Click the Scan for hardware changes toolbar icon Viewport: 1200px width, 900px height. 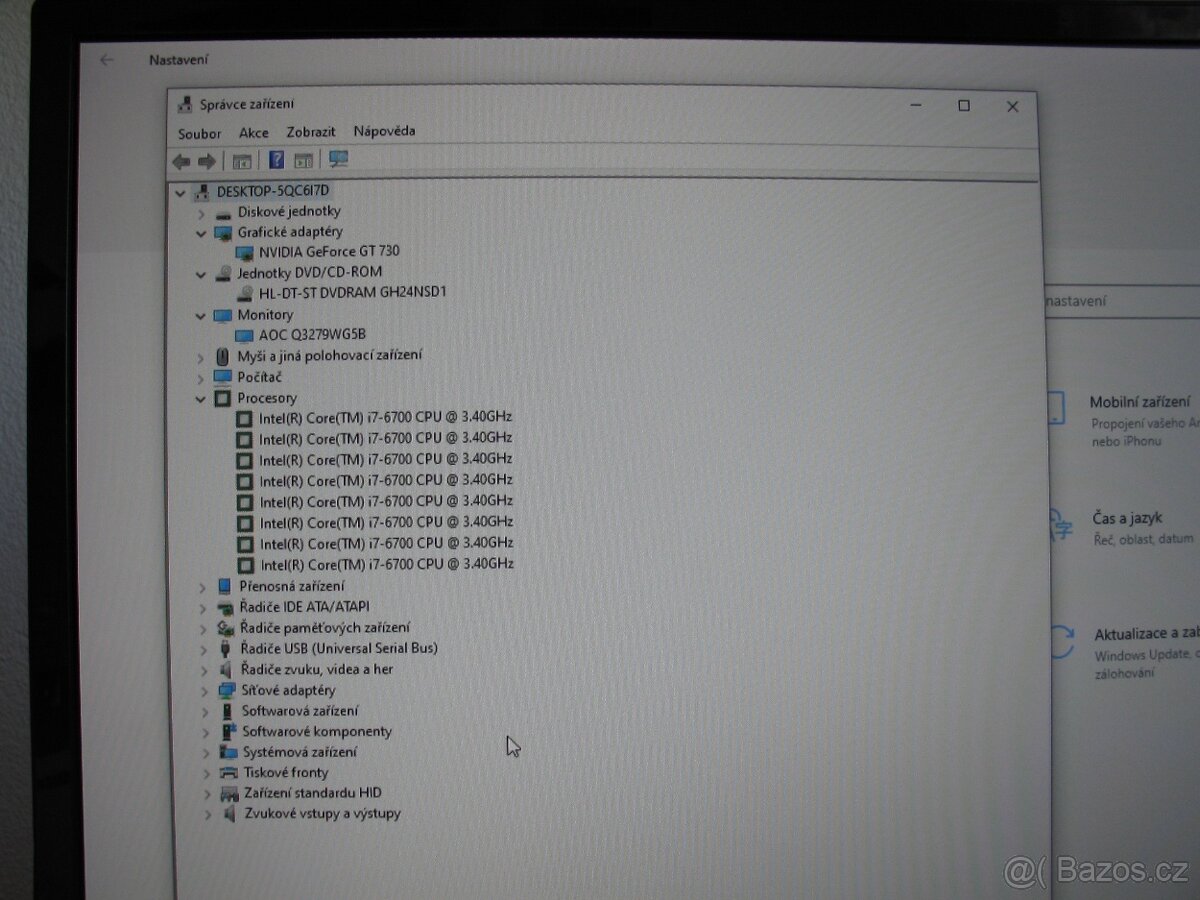click(x=337, y=160)
